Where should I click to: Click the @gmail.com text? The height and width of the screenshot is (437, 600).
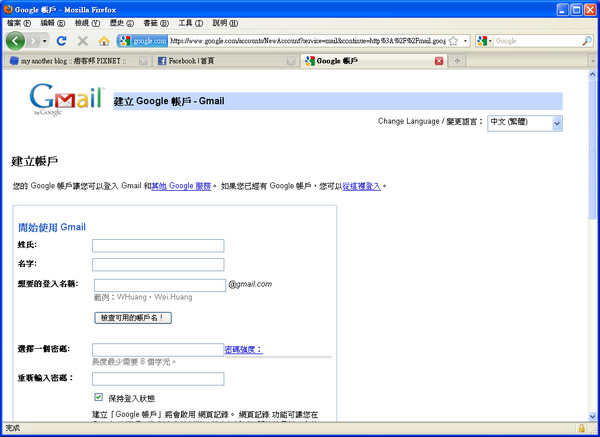click(250, 284)
